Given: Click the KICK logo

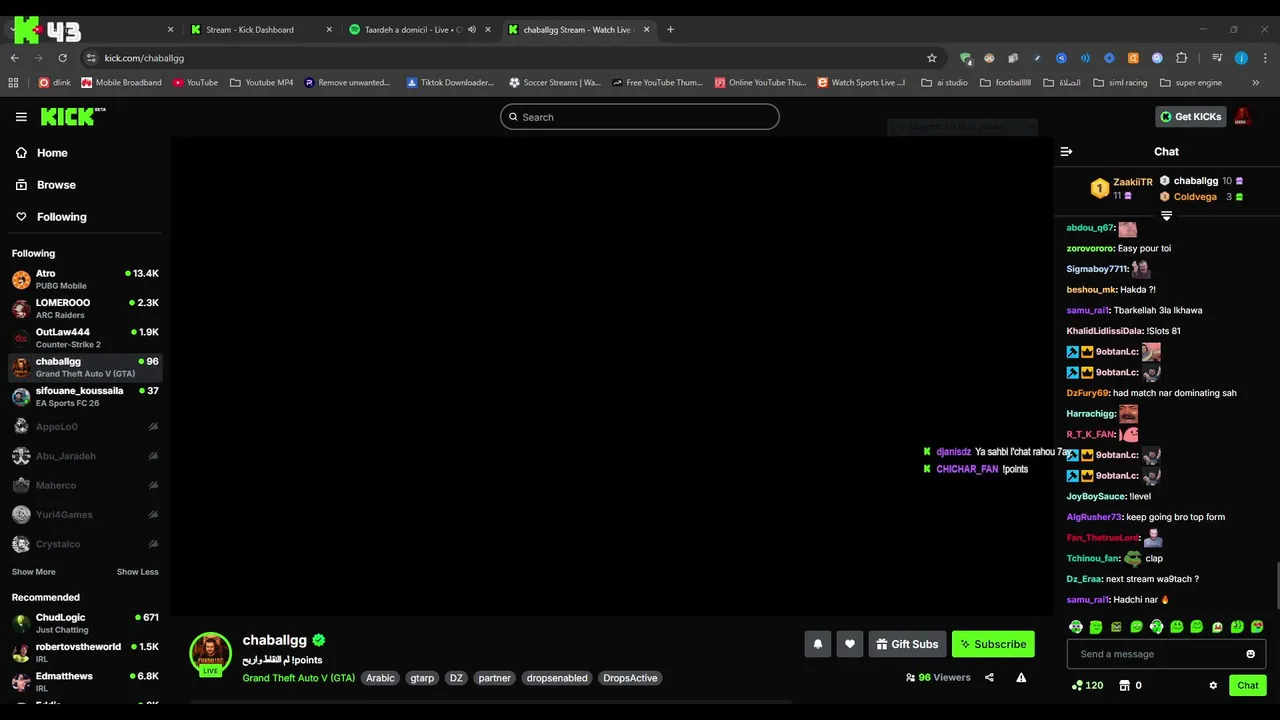Looking at the screenshot, I should [73, 117].
